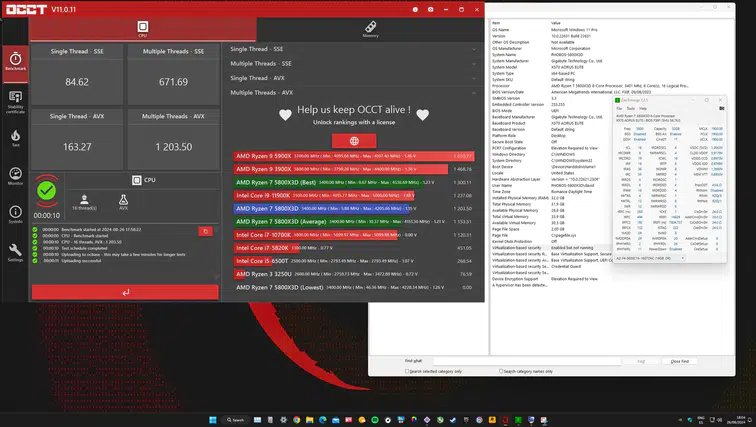The height and width of the screenshot is (427, 756).
Task: Open Microsoft Edge from the taskbar
Action: [x=323, y=420]
